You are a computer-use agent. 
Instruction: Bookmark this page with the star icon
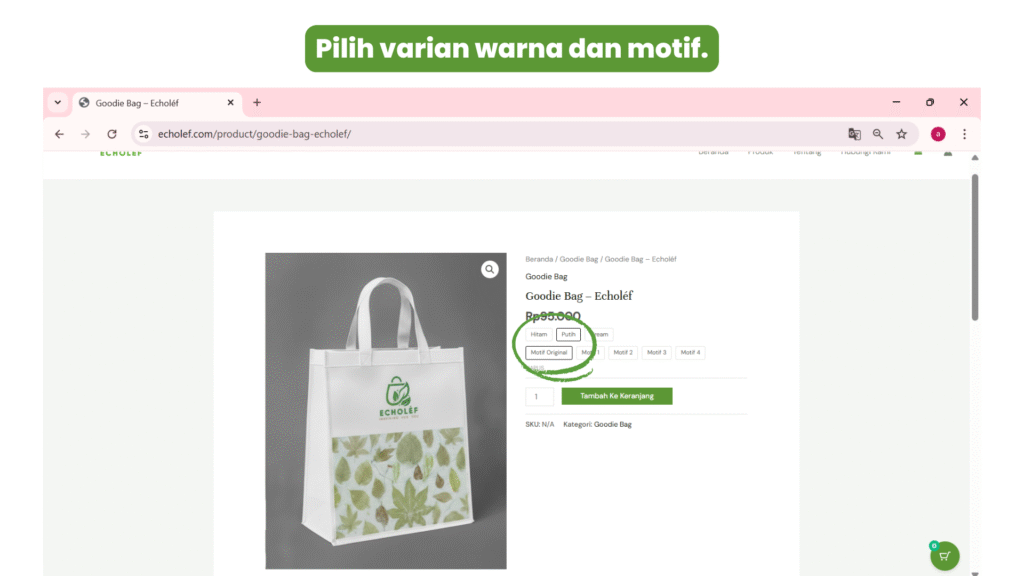click(x=901, y=134)
